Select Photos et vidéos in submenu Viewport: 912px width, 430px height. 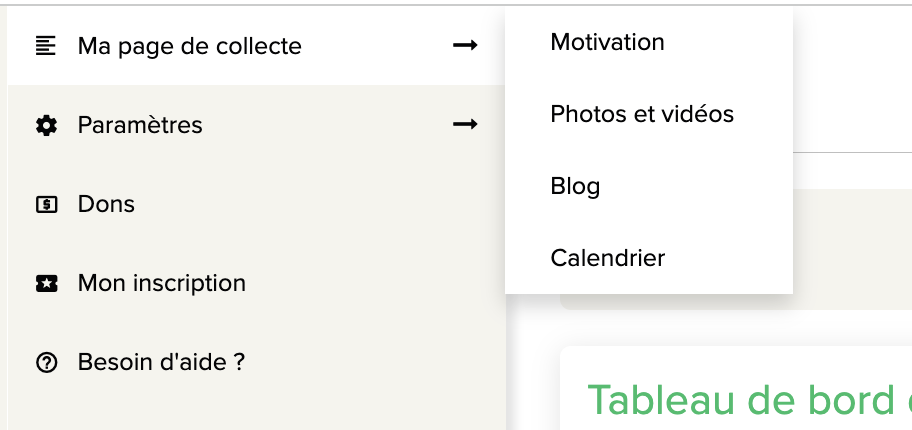coord(642,114)
